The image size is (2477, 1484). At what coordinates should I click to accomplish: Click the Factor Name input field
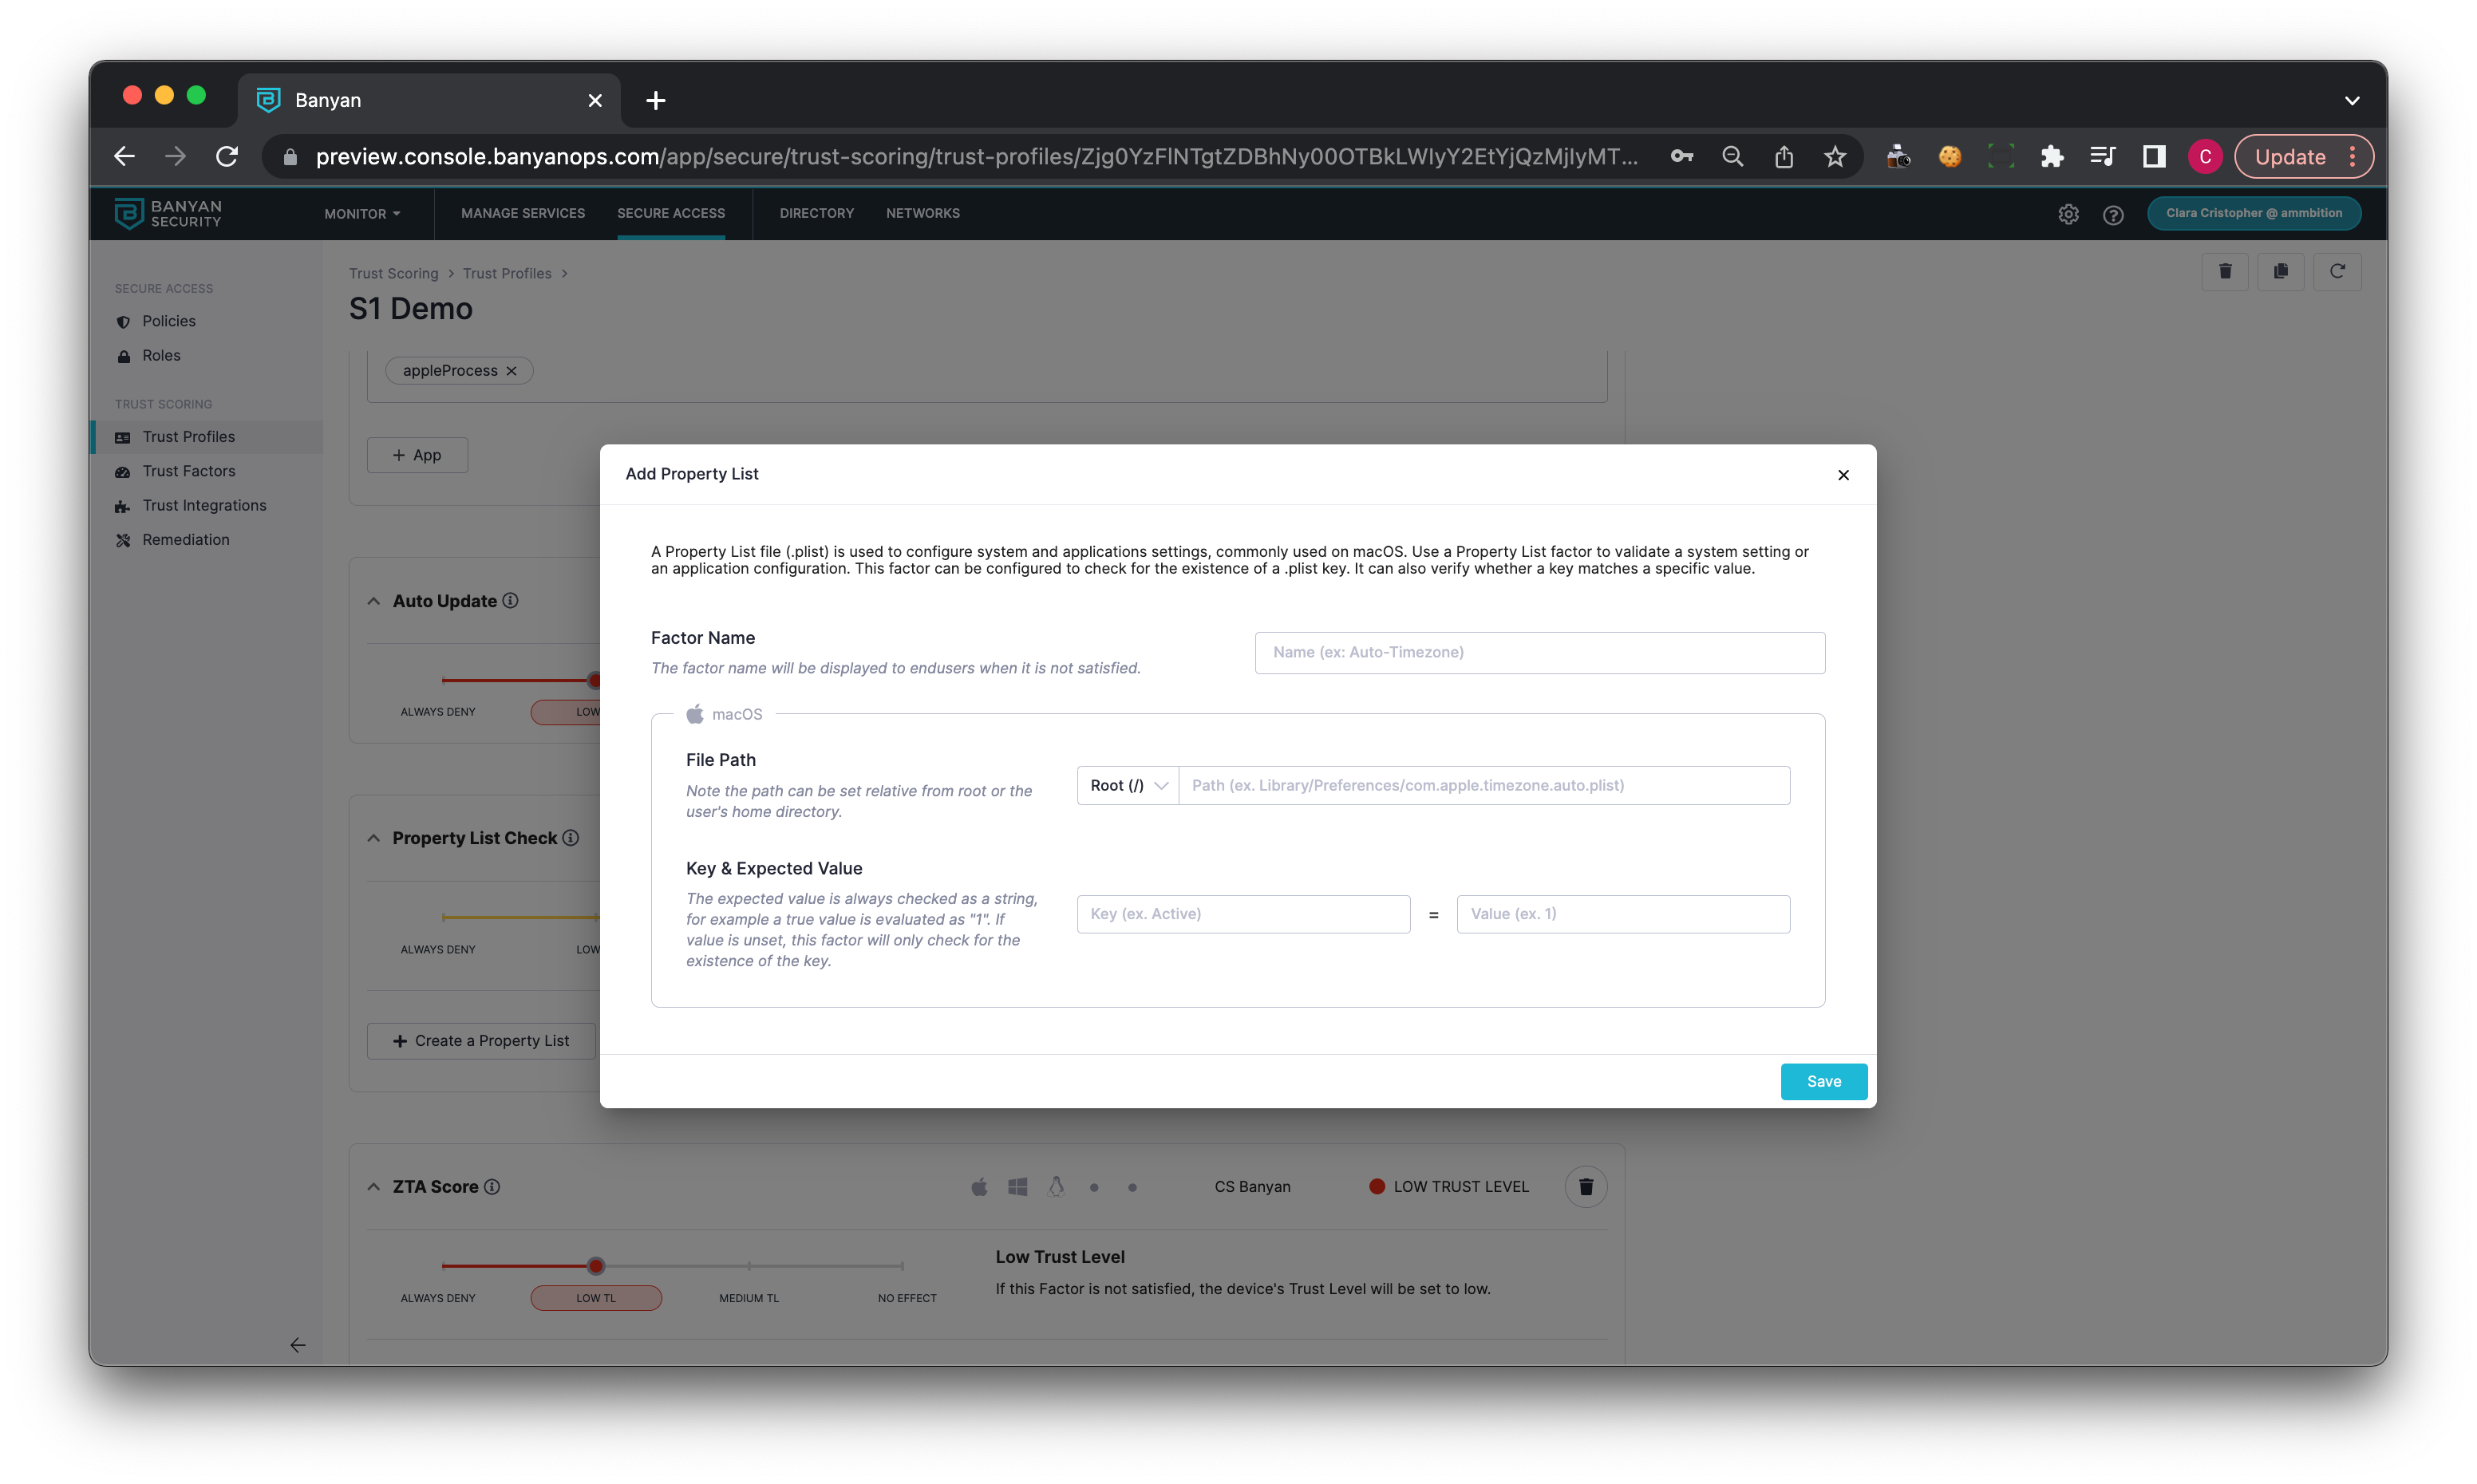(x=1539, y=652)
